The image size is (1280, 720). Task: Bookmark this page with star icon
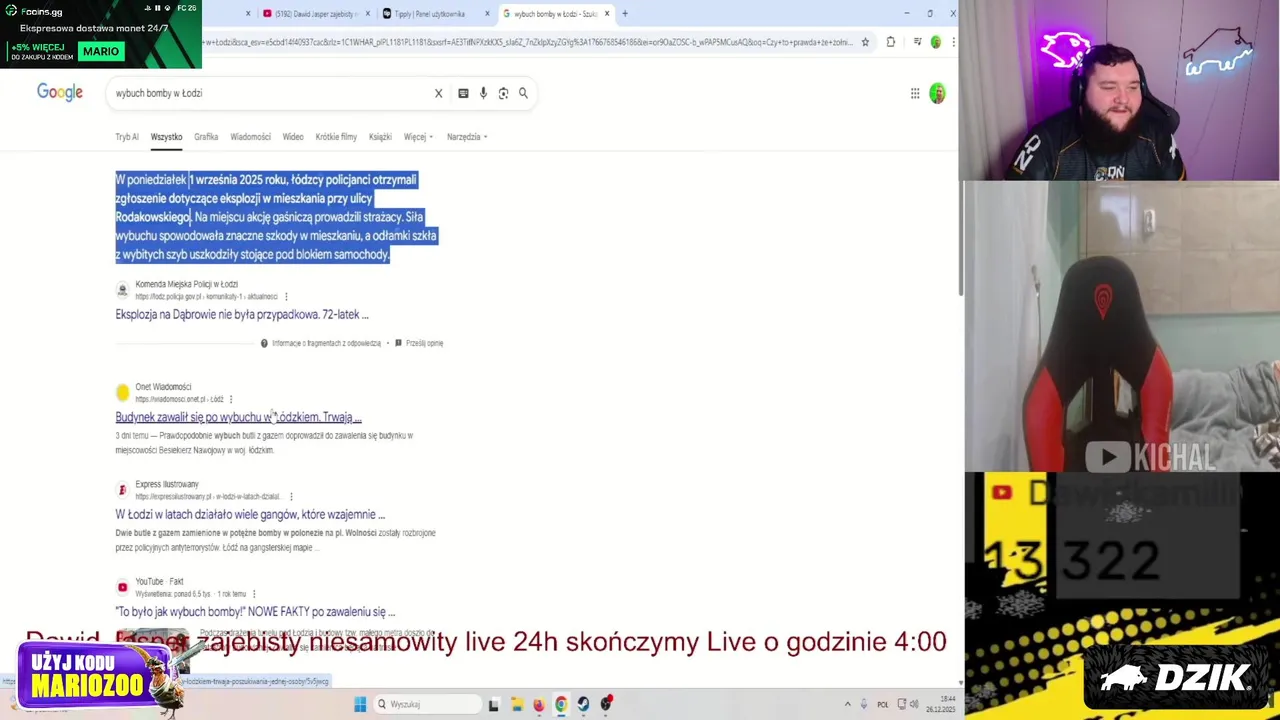864,42
